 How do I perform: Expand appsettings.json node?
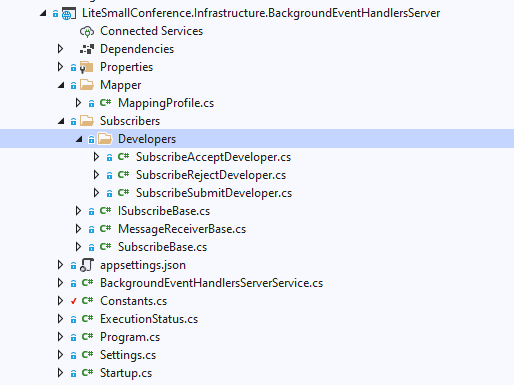(x=60, y=265)
